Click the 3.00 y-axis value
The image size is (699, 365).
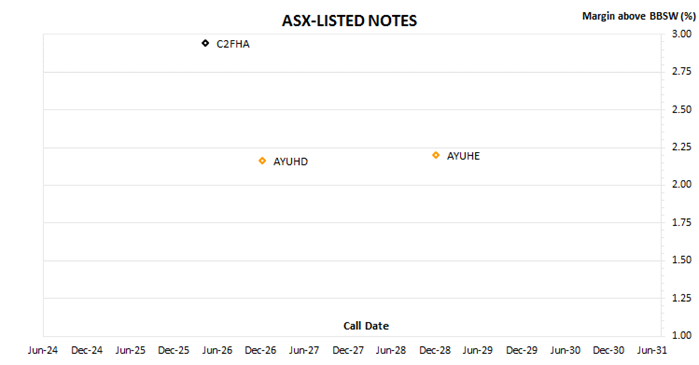682,34
